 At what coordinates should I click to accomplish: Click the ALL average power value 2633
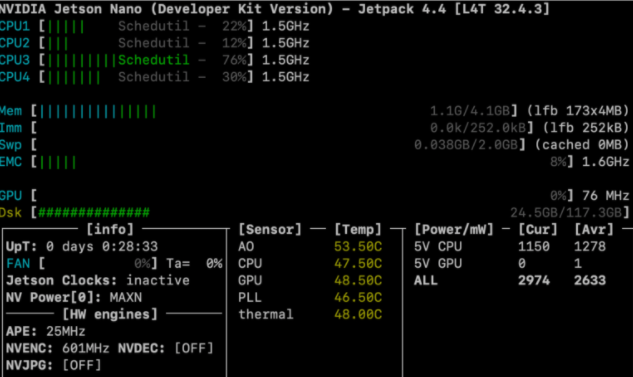click(x=590, y=281)
